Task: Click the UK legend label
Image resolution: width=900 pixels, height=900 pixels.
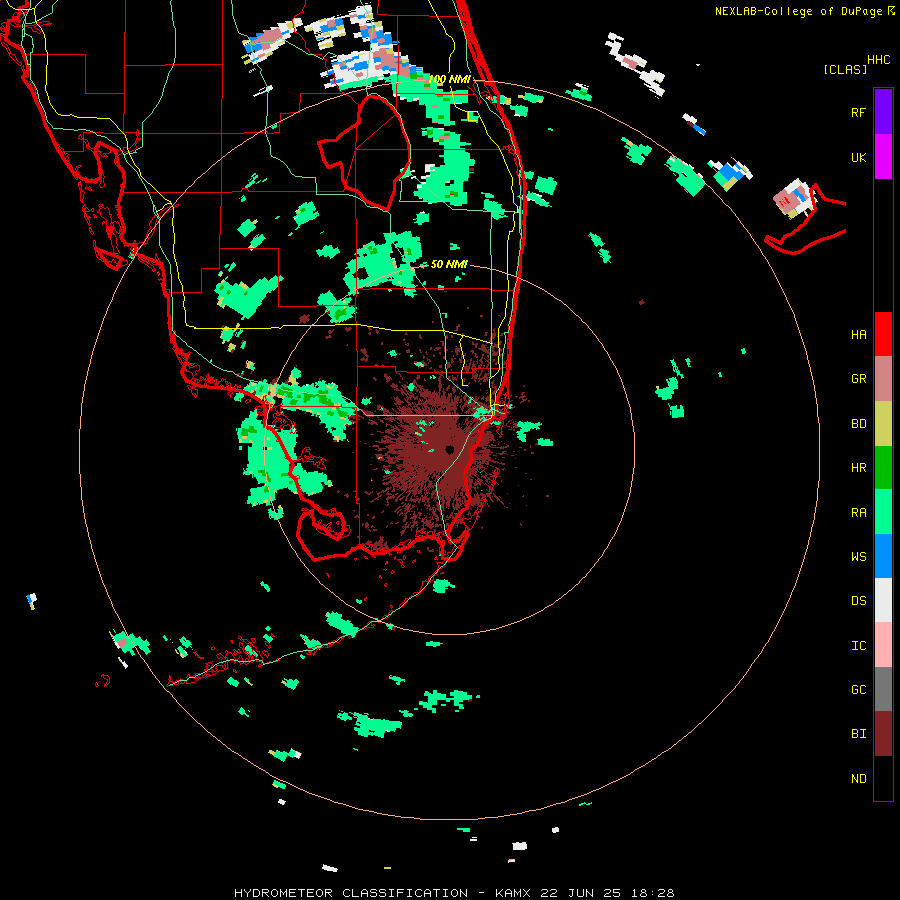Action: click(858, 157)
